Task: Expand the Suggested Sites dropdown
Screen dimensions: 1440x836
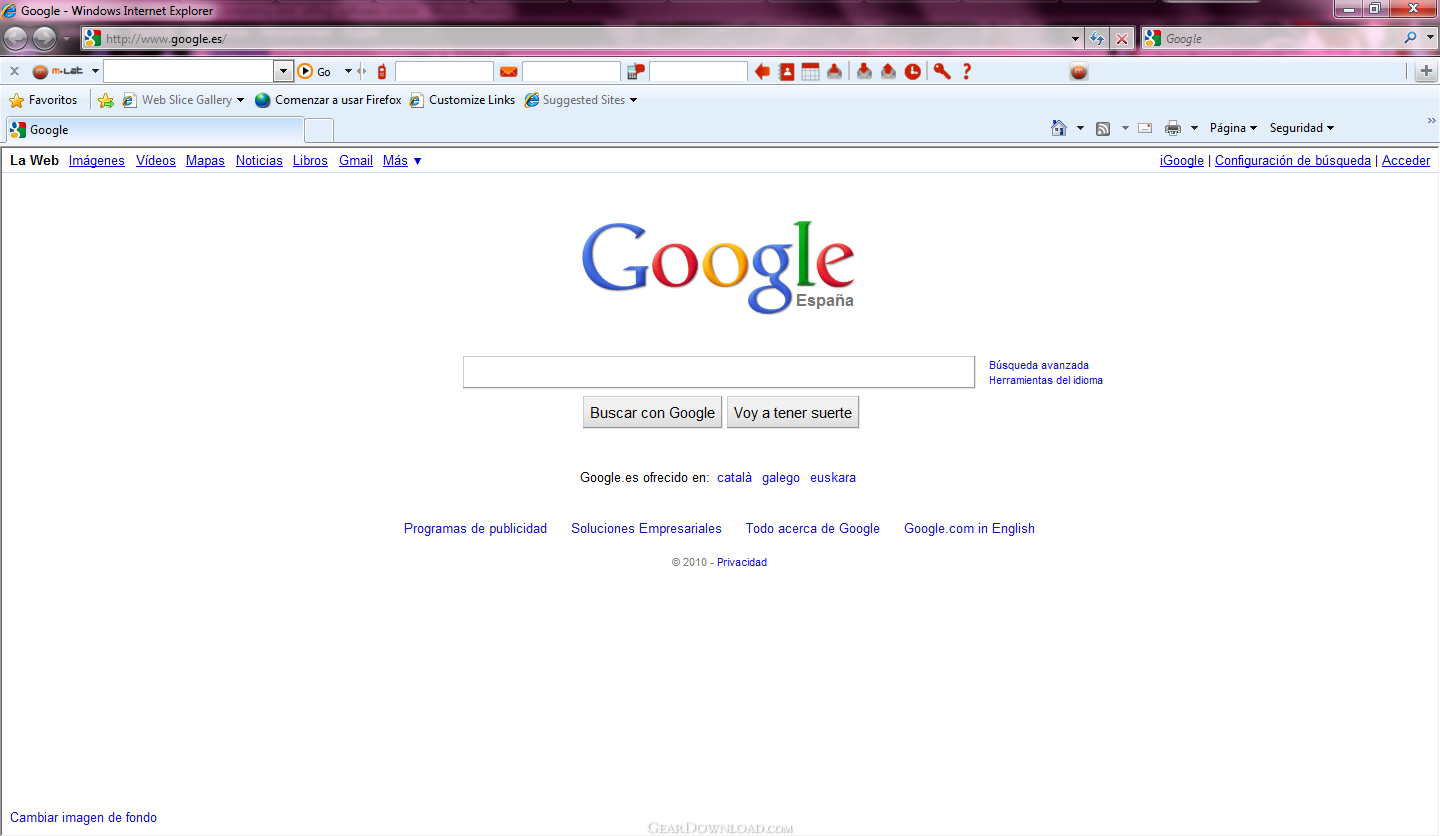Action: tap(633, 100)
